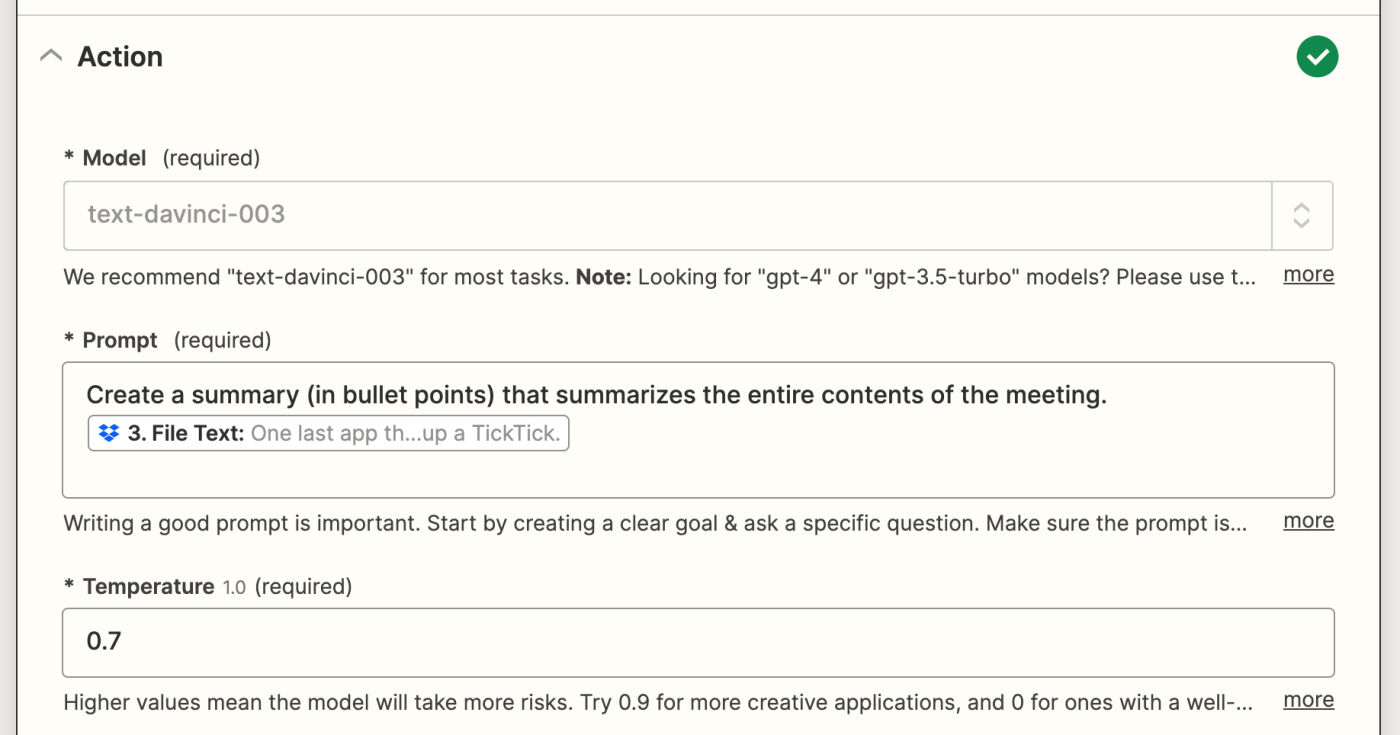Expand 'more' under the Prompt description
This screenshot has height=735, width=1400.
coord(1308,521)
